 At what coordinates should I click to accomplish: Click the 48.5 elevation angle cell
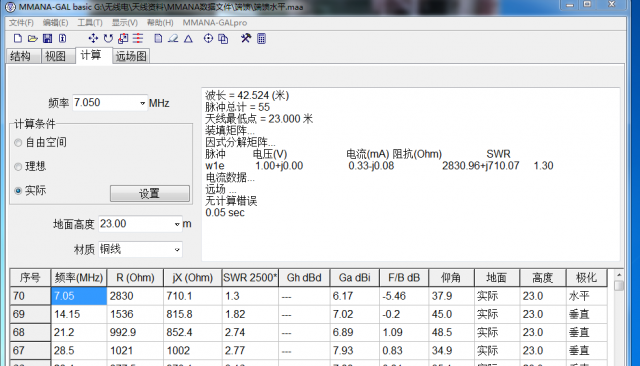[x=451, y=332]
